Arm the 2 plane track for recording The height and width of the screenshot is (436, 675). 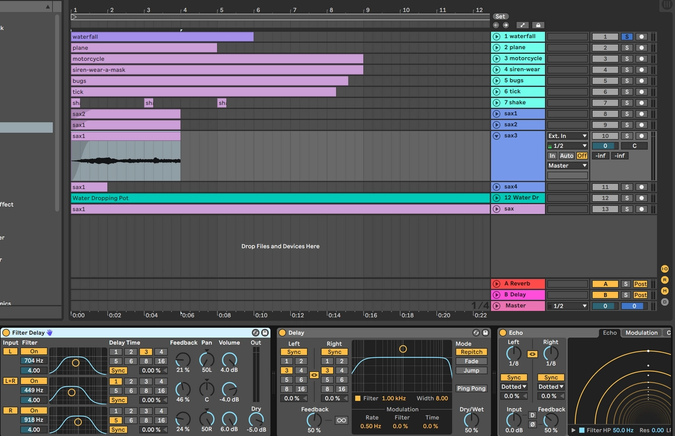[642, 47]
